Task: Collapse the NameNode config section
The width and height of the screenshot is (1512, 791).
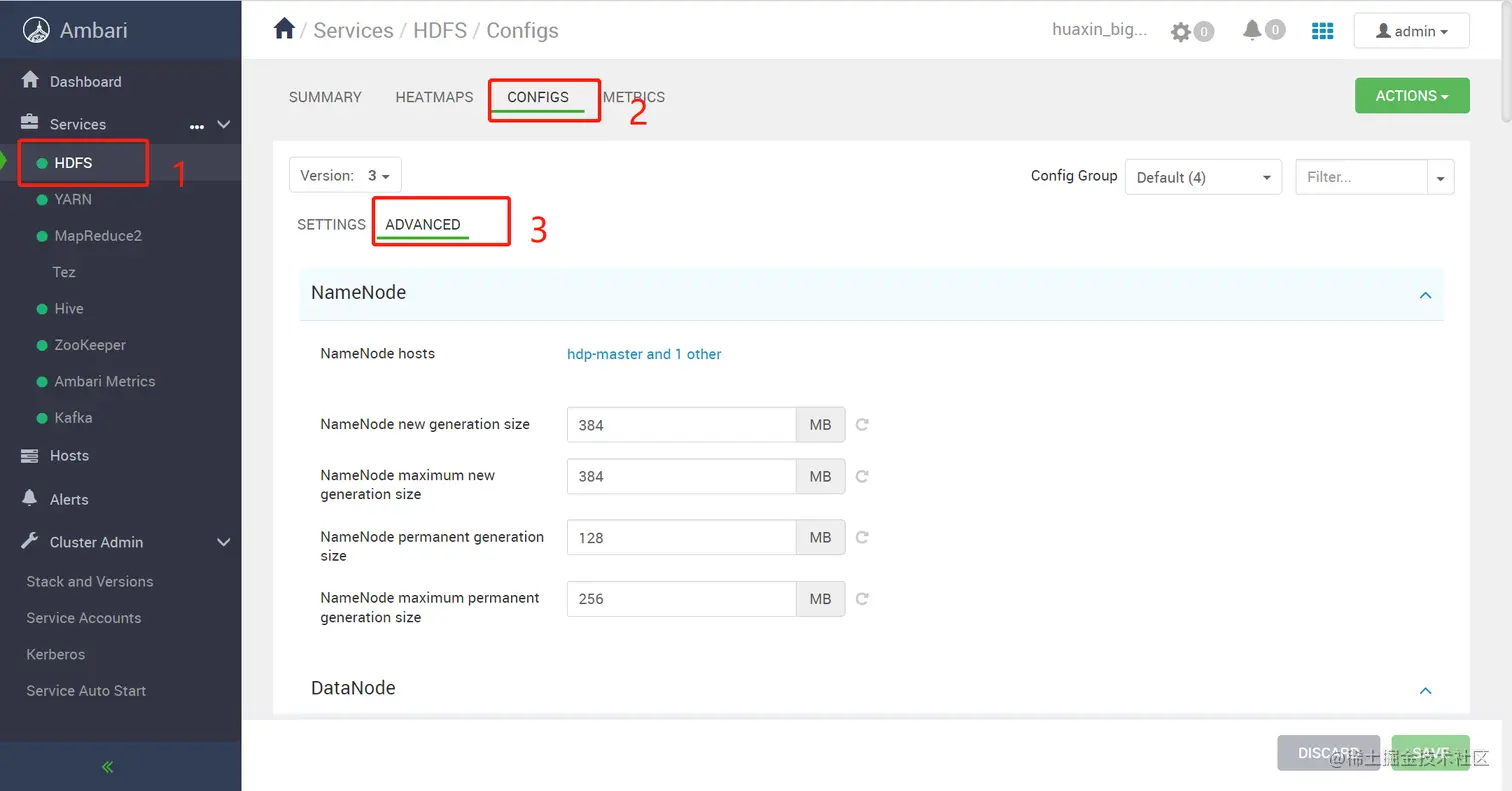Action: [x=1426, y=295]
